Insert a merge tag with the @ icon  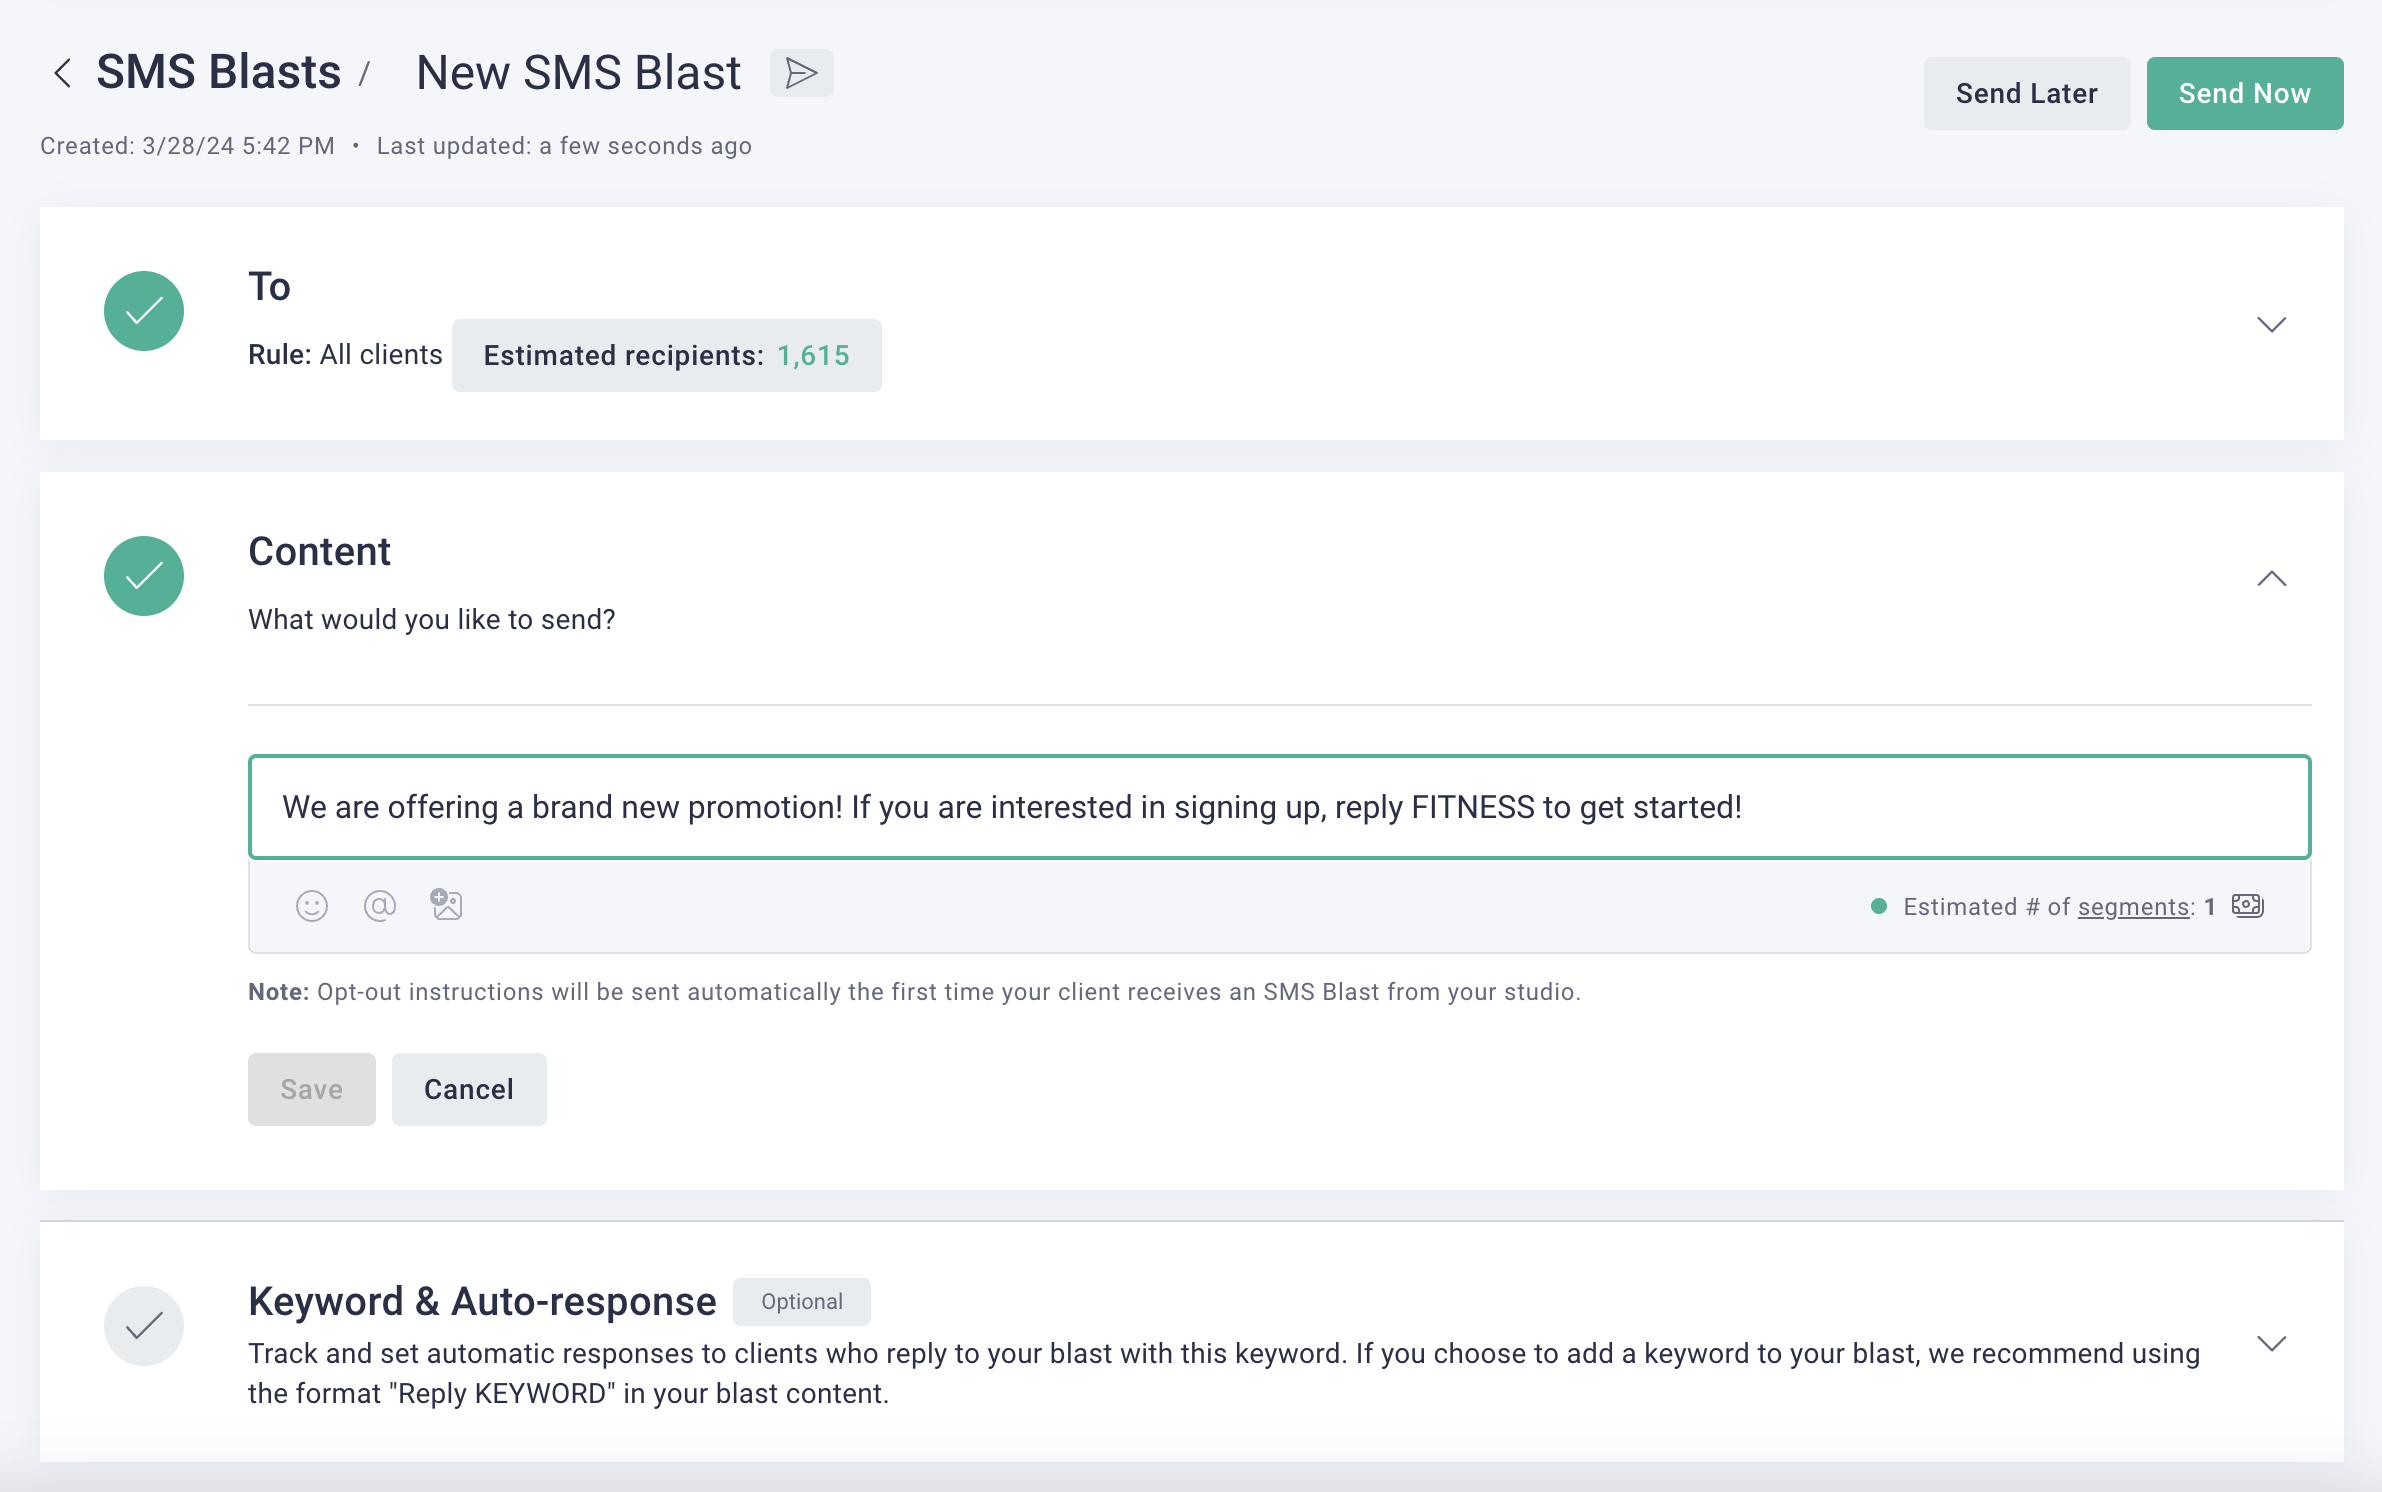(x=380, y=906)
